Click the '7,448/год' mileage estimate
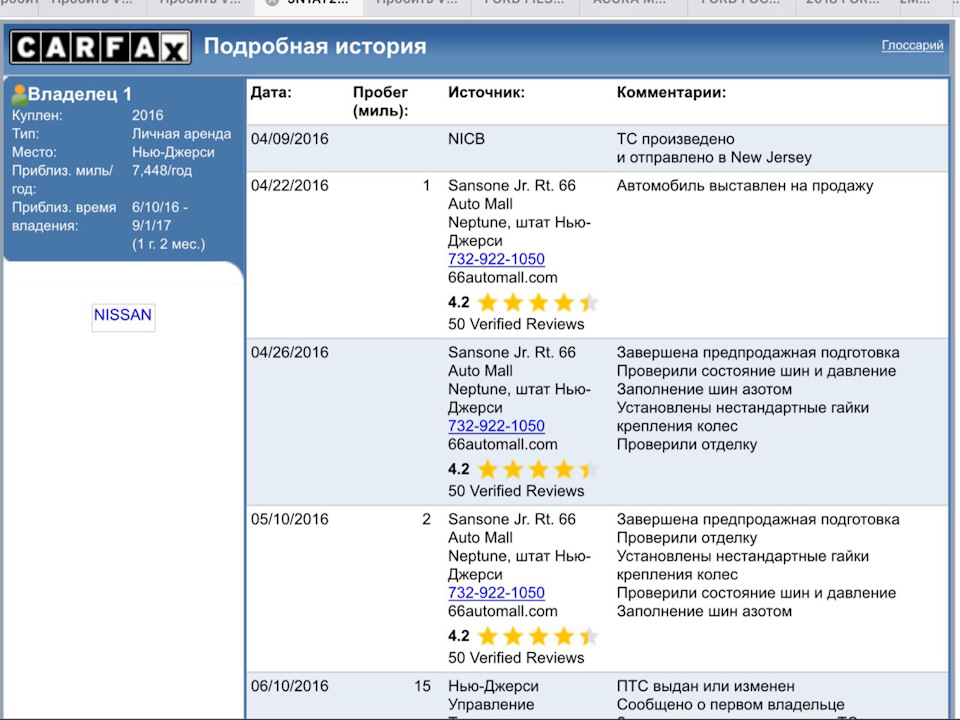Viewport: 960px width, 720px height. (162, 171)
